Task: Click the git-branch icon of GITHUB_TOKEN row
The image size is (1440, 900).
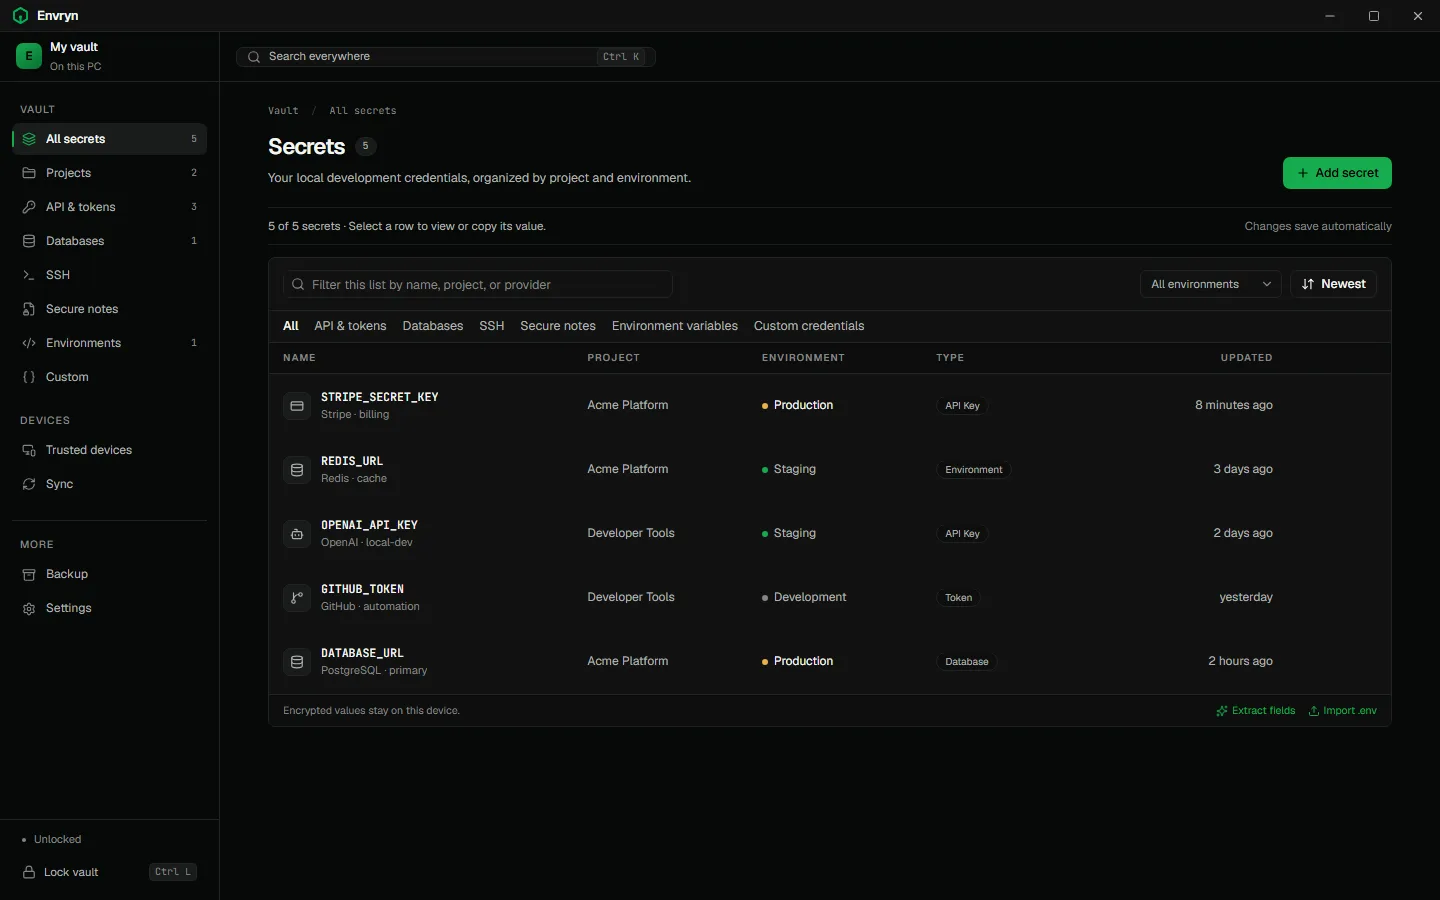Action: (x=297, y=597)
